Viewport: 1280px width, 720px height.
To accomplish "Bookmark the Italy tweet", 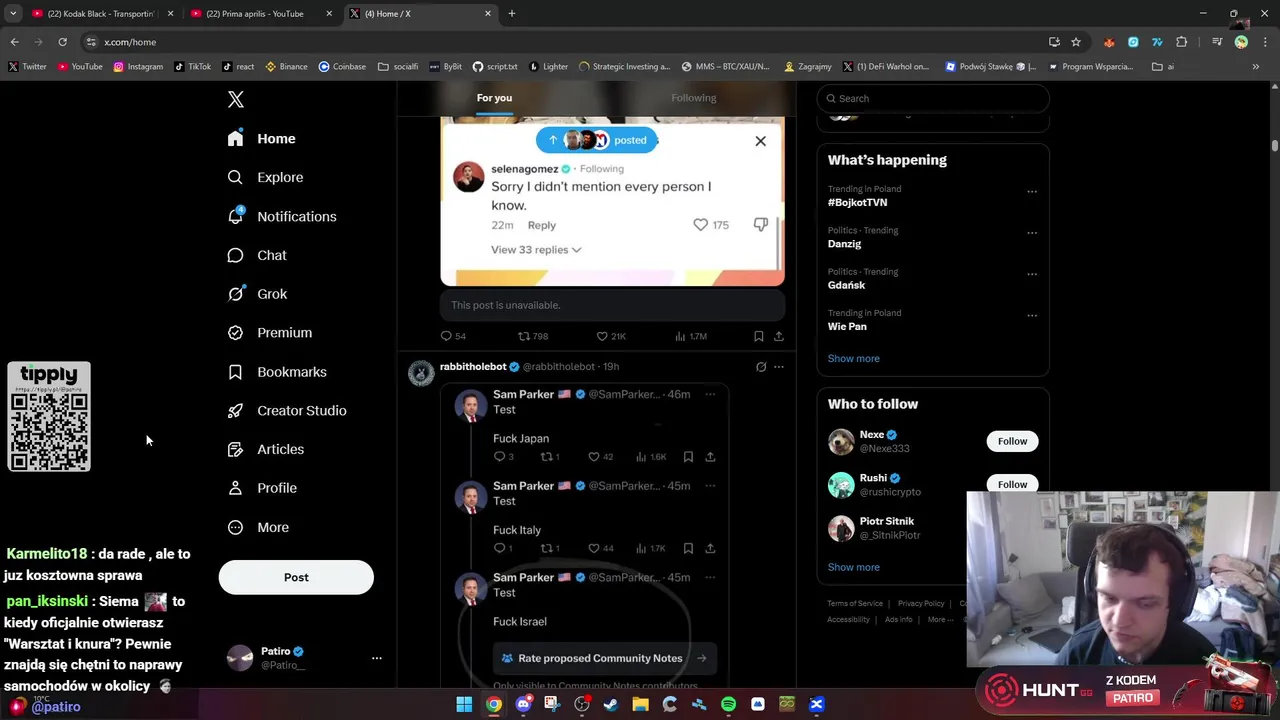I will [x=688, y=548].
